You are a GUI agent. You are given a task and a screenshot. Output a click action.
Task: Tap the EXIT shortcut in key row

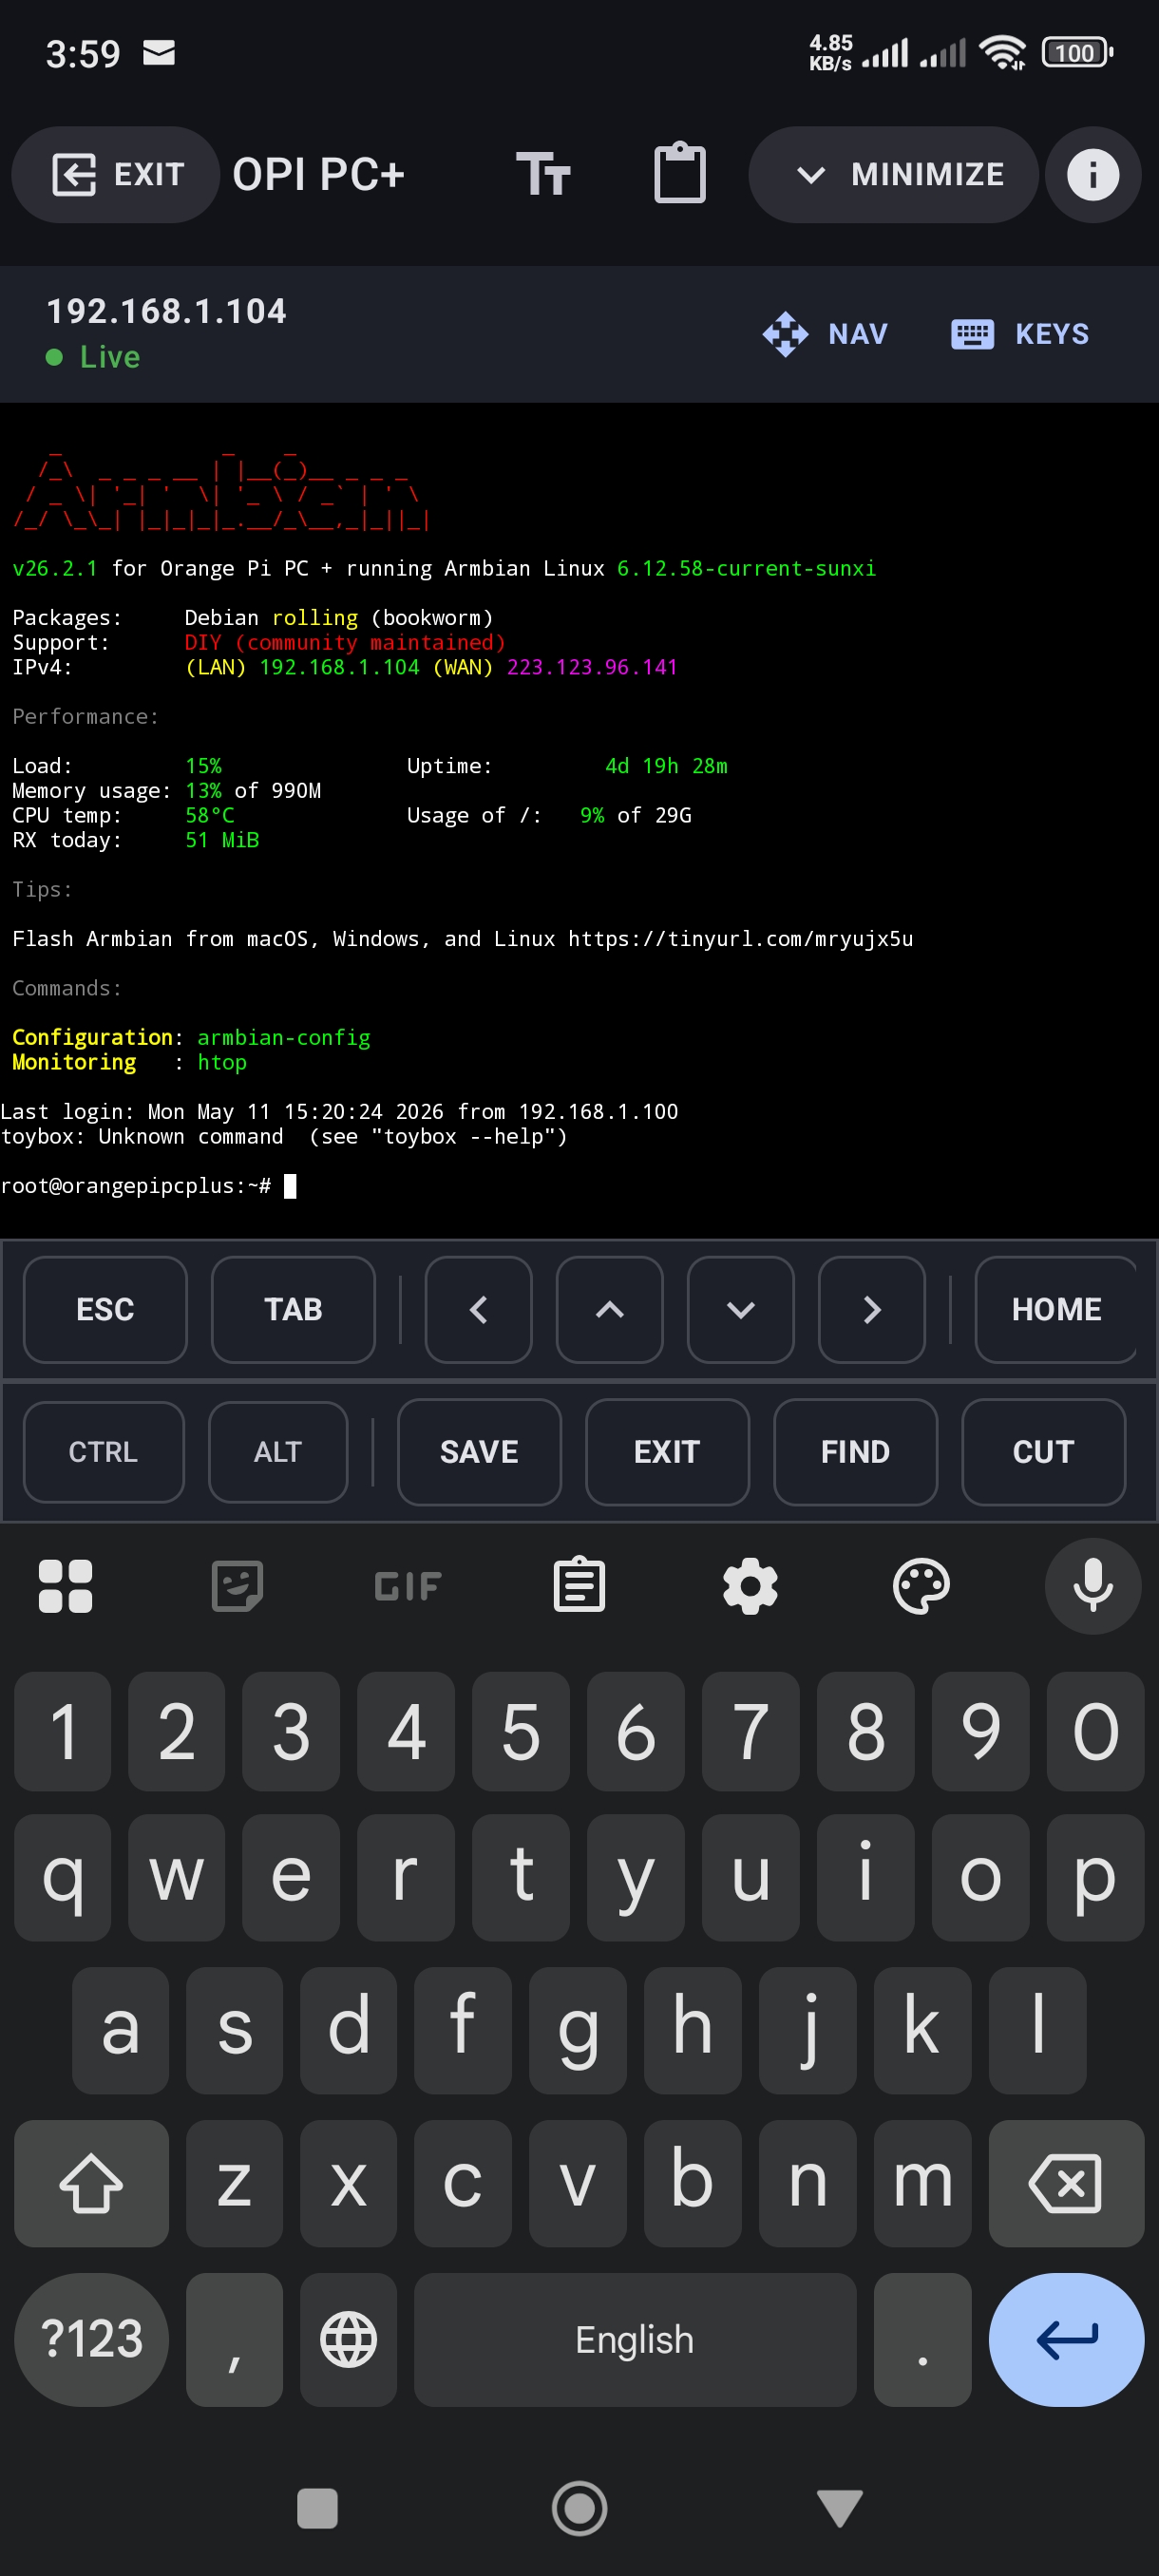(x=667, y=1451)
